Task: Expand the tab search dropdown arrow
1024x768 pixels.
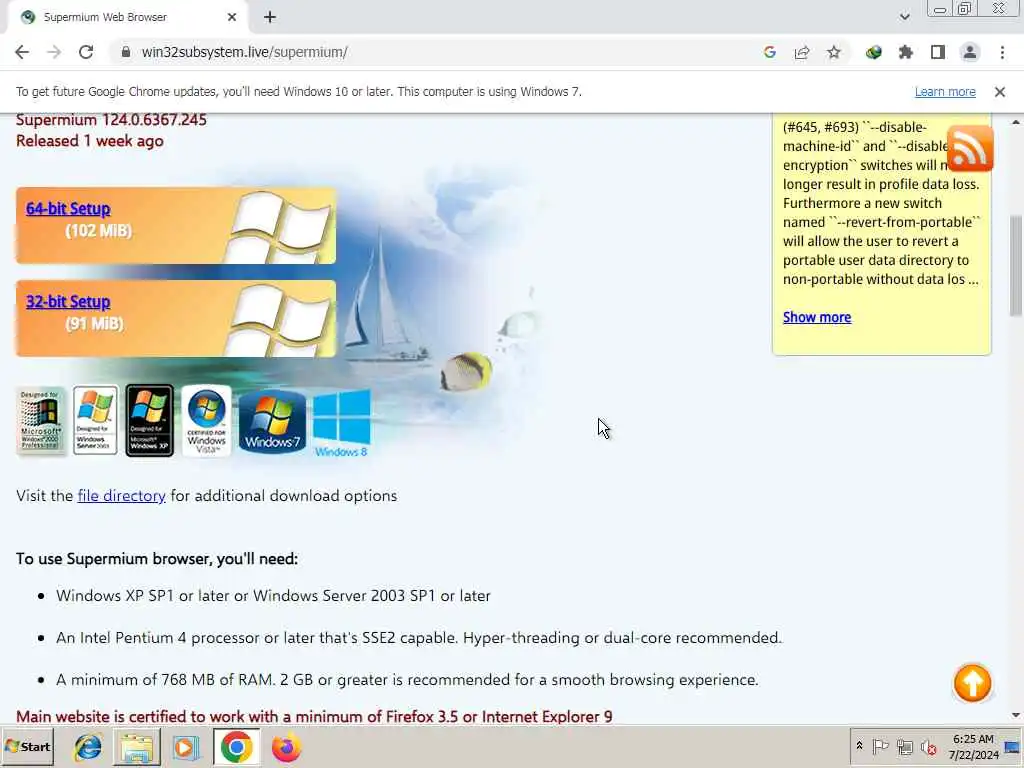Action: [x=904, y=17]
